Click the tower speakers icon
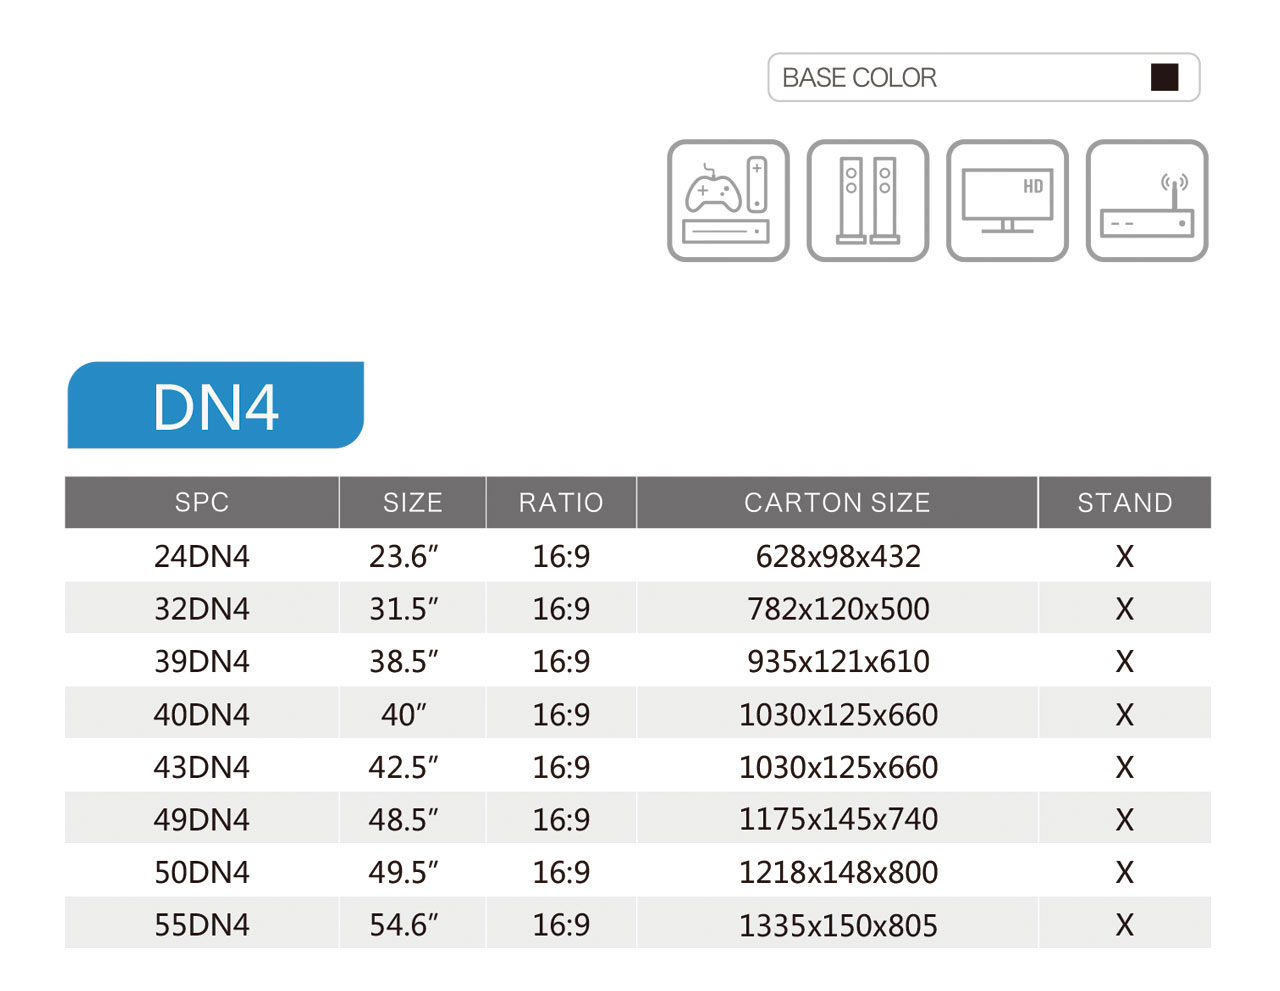The width and height of the screenshot is (1280, 991). pyautogui.click(x=867, y=201)
